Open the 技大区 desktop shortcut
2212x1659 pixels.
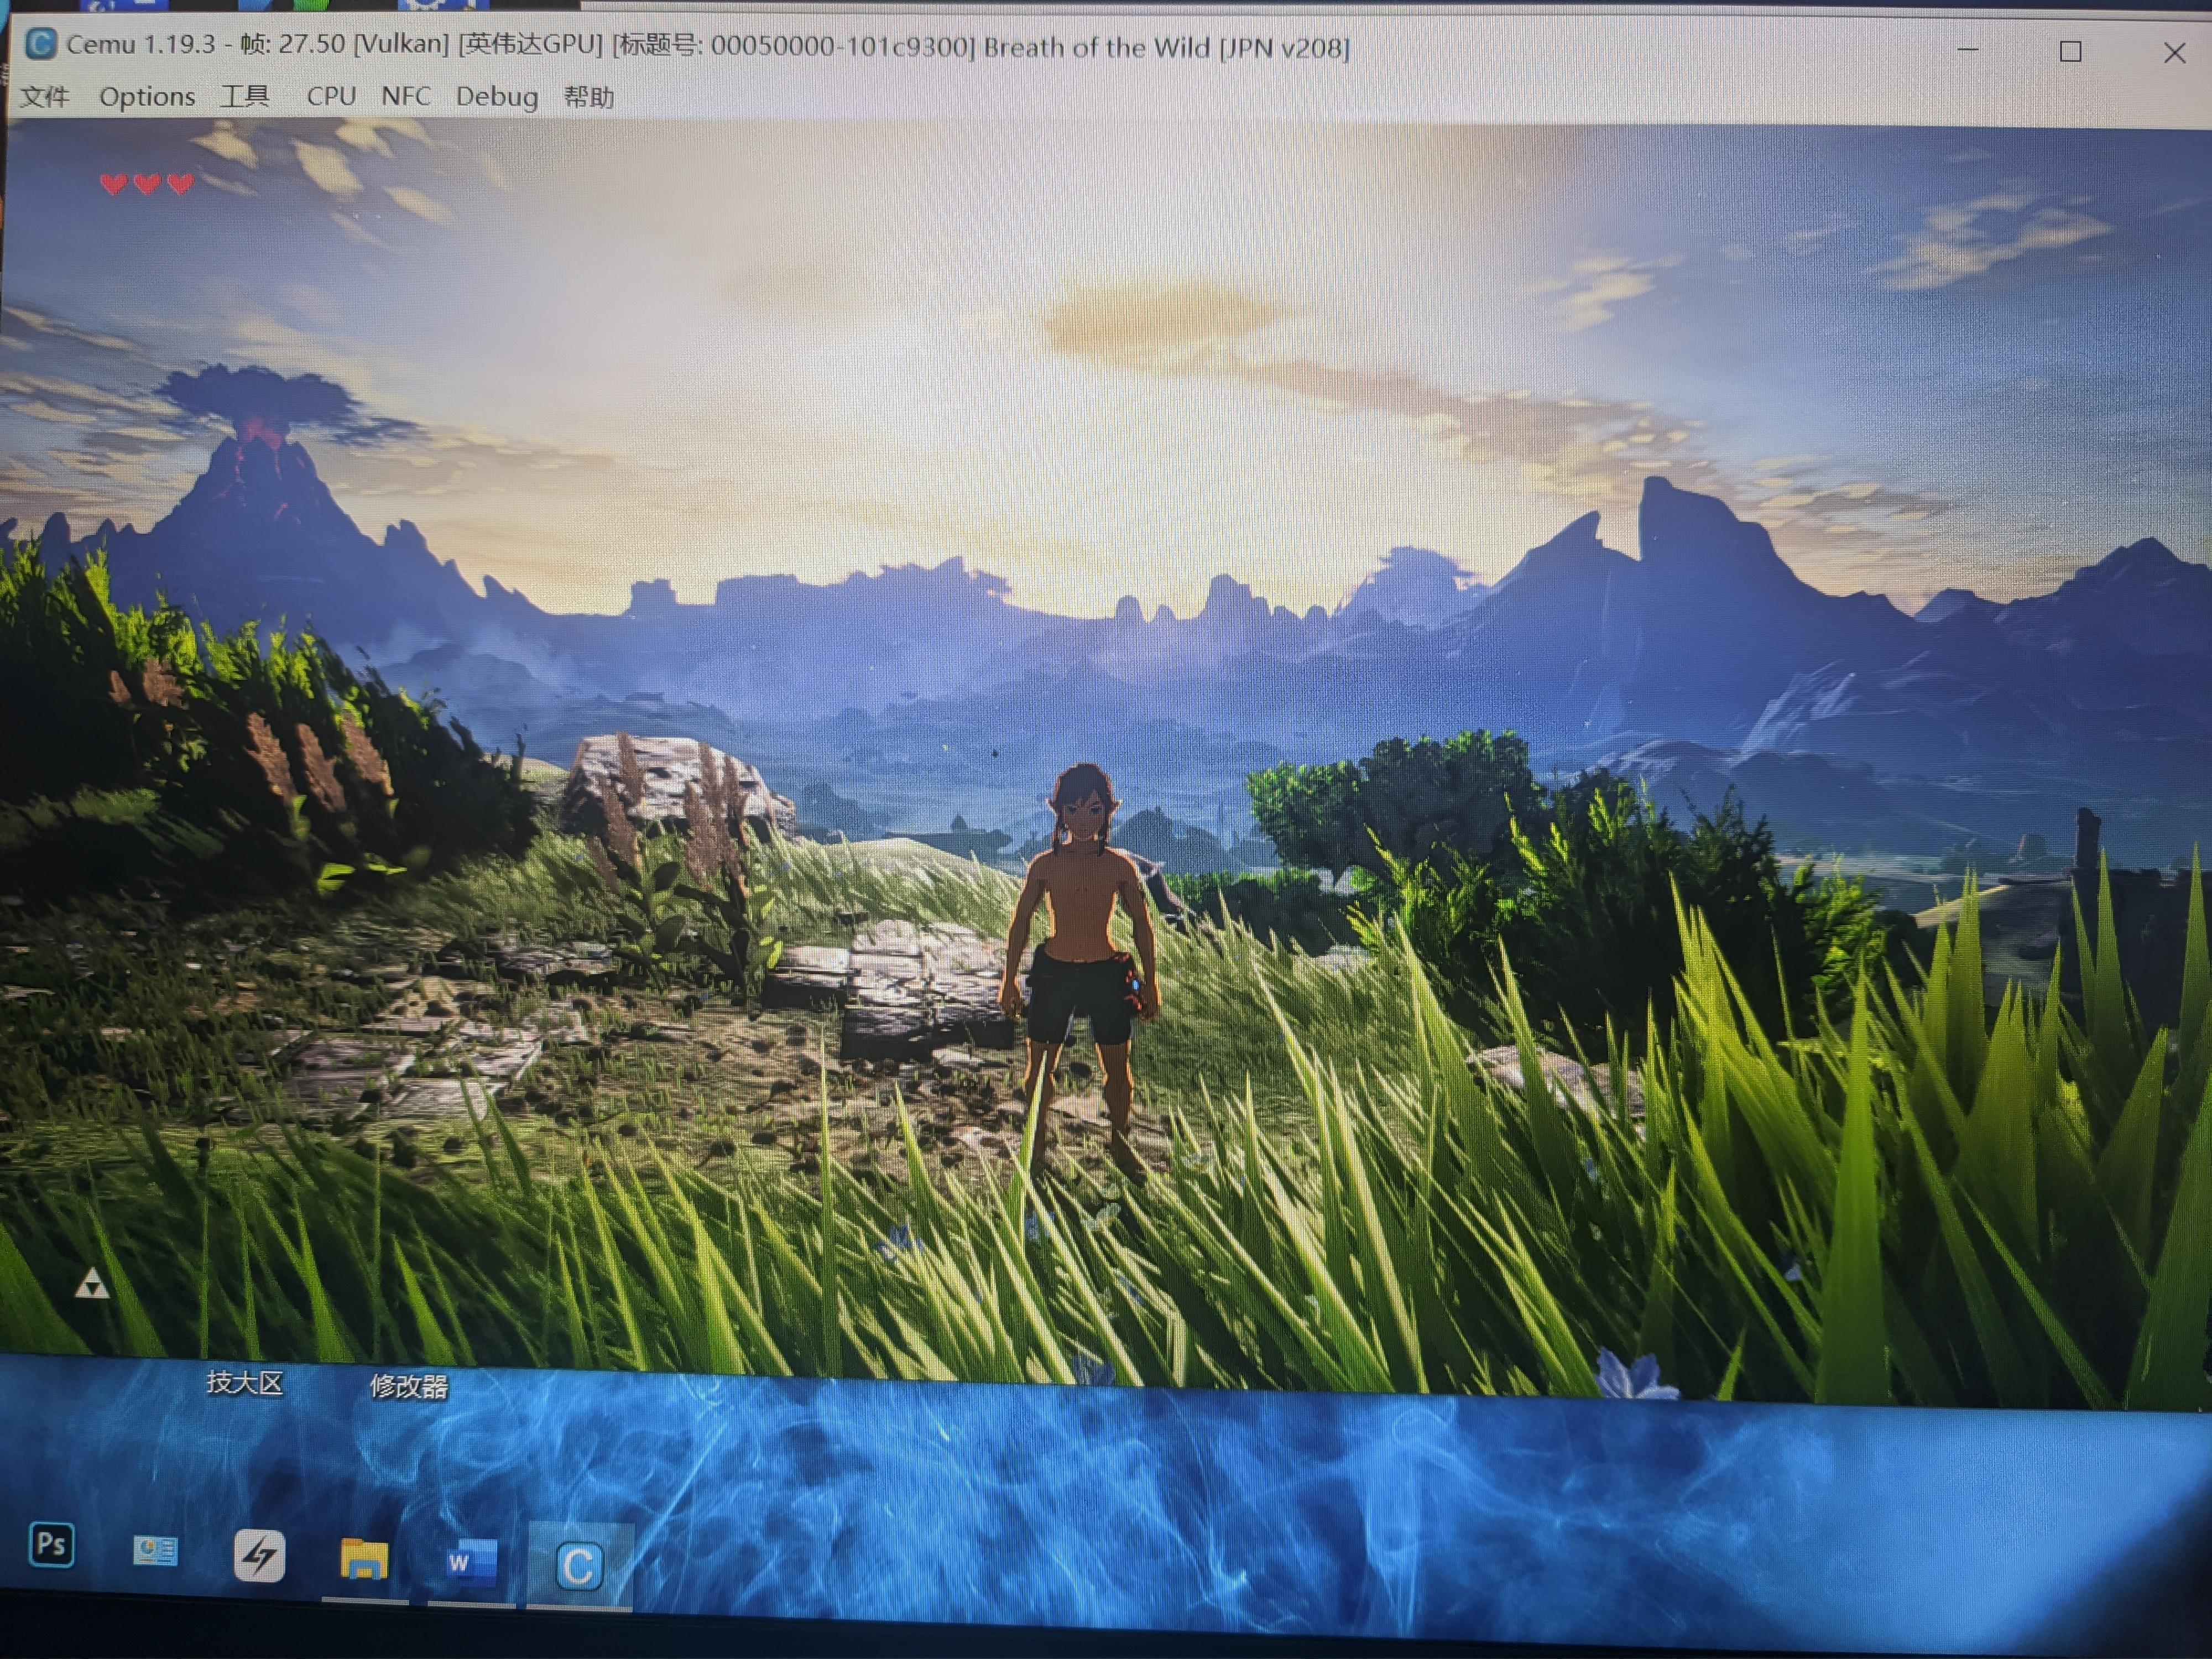245,1382
